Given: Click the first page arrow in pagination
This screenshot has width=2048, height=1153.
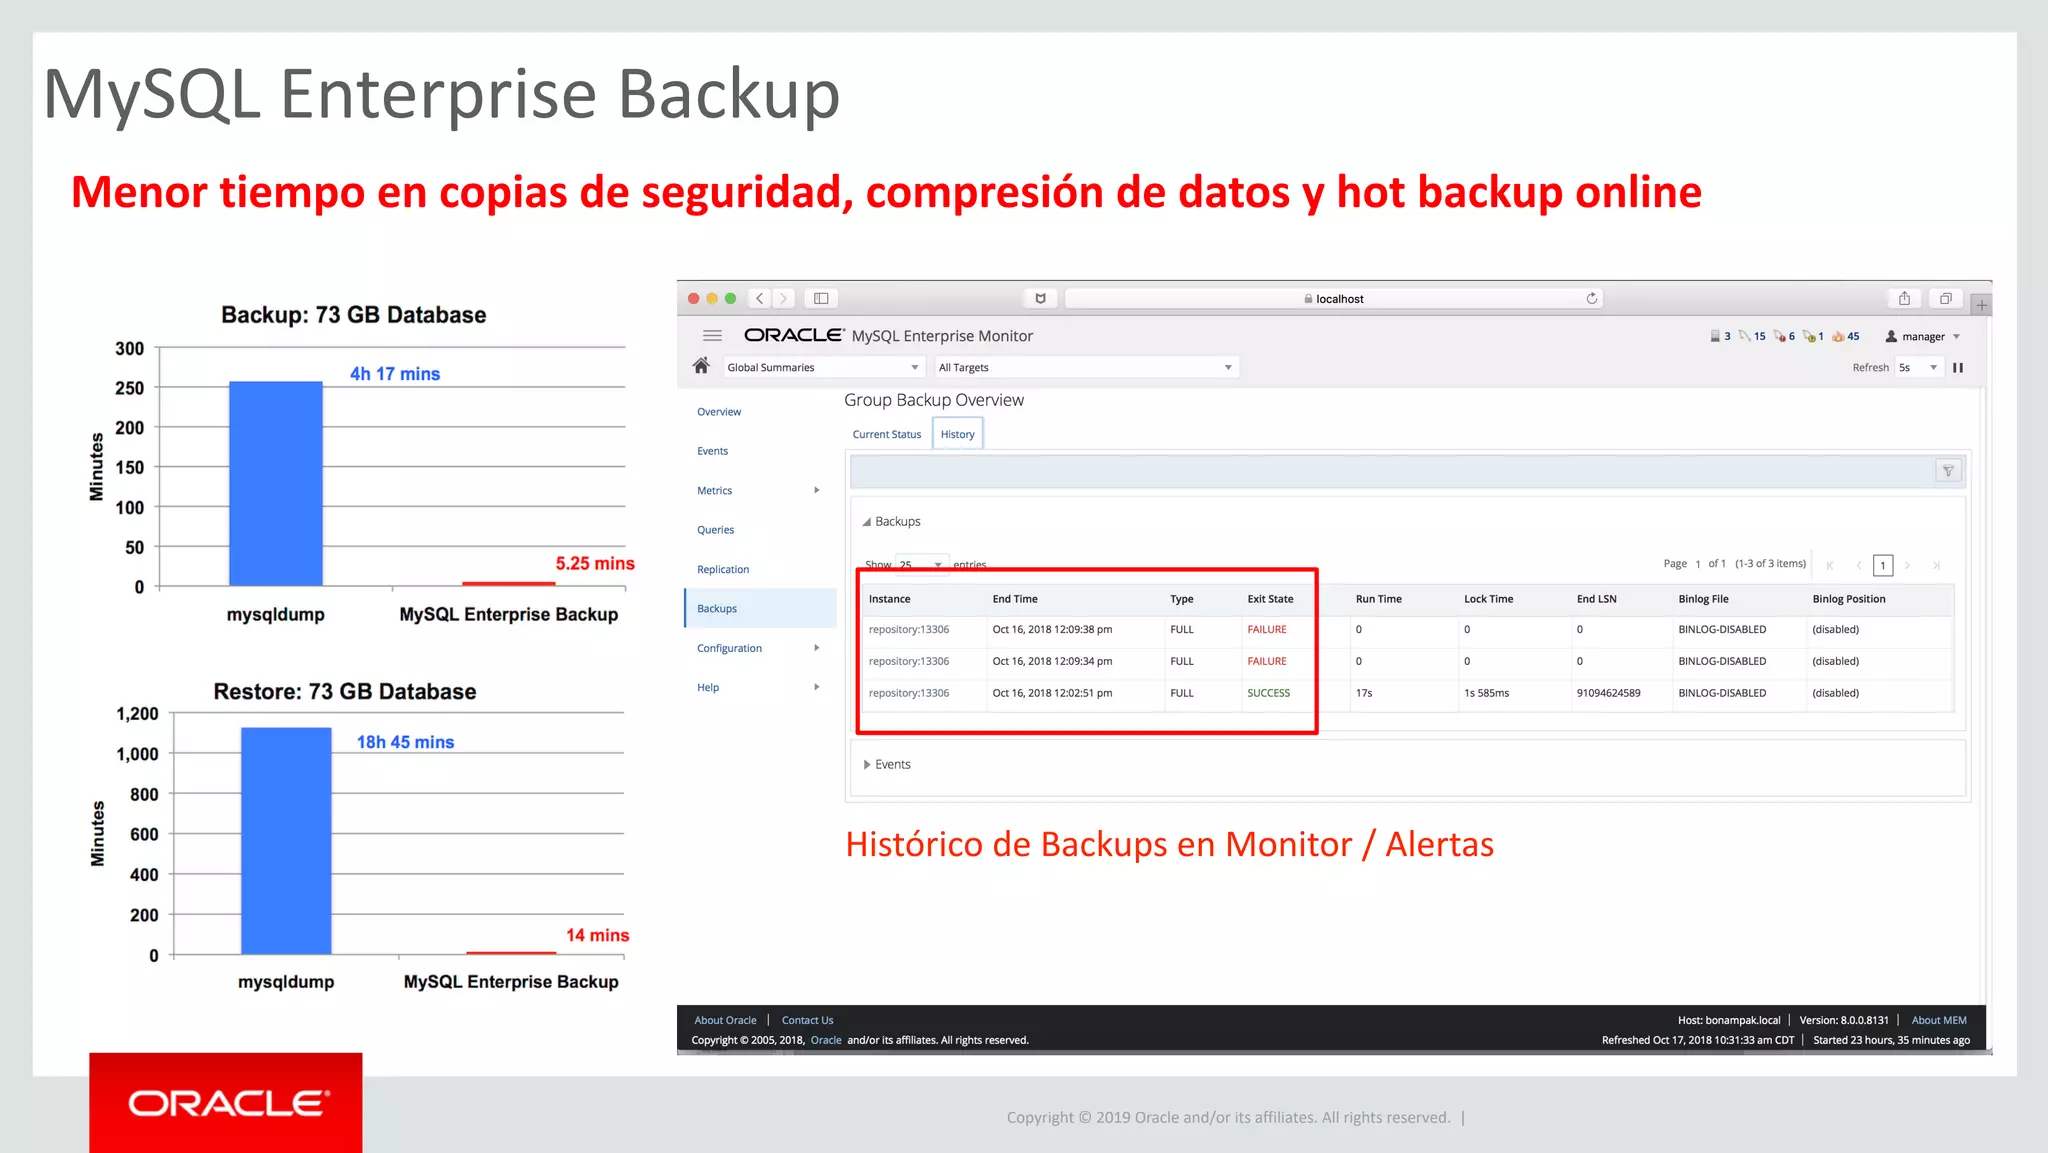Looking at the screenshot, I should 1830,565.
